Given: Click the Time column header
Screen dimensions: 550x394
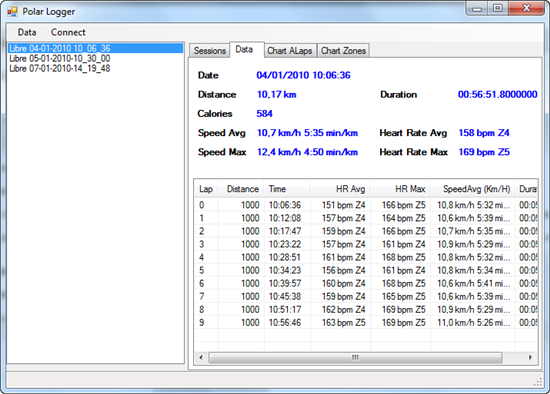Looking at the screenshot, I should click(287, 189).
